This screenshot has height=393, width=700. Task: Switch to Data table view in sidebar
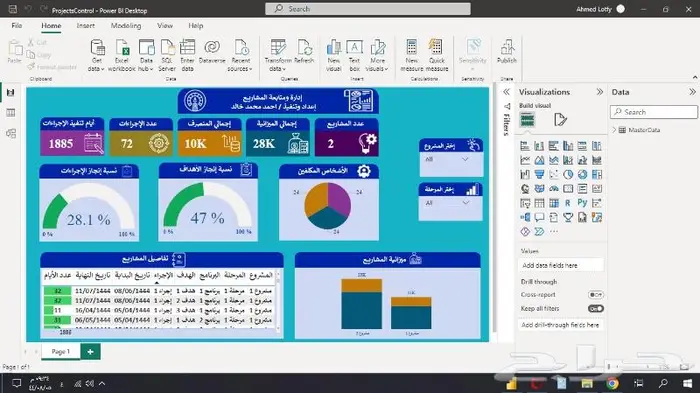[11, 113]
